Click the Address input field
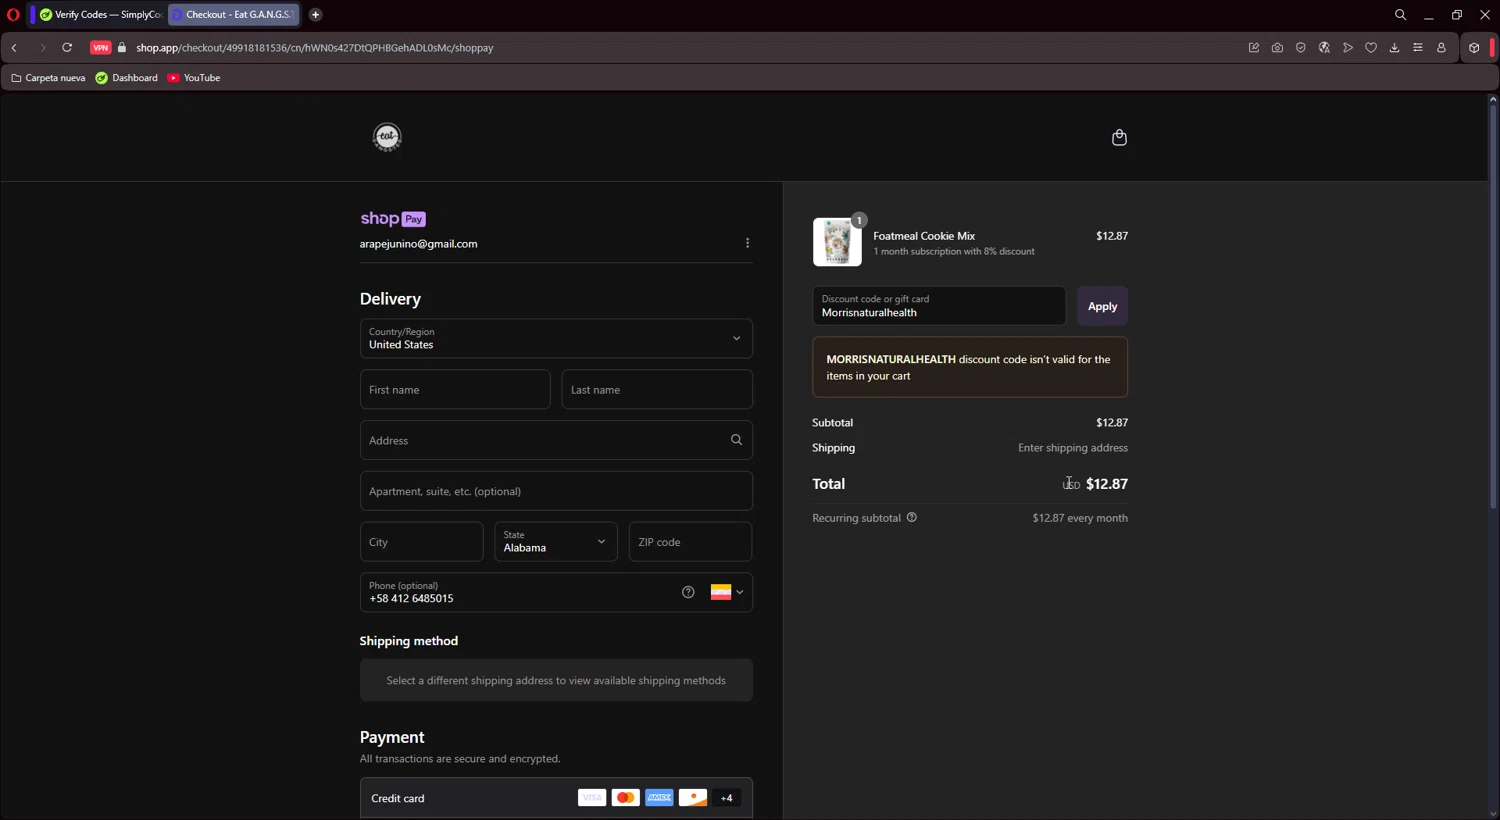 coord(556,440)
